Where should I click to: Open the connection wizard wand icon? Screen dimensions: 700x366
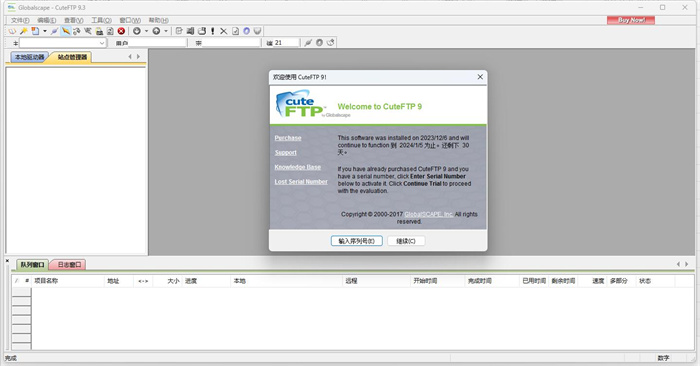24,31
